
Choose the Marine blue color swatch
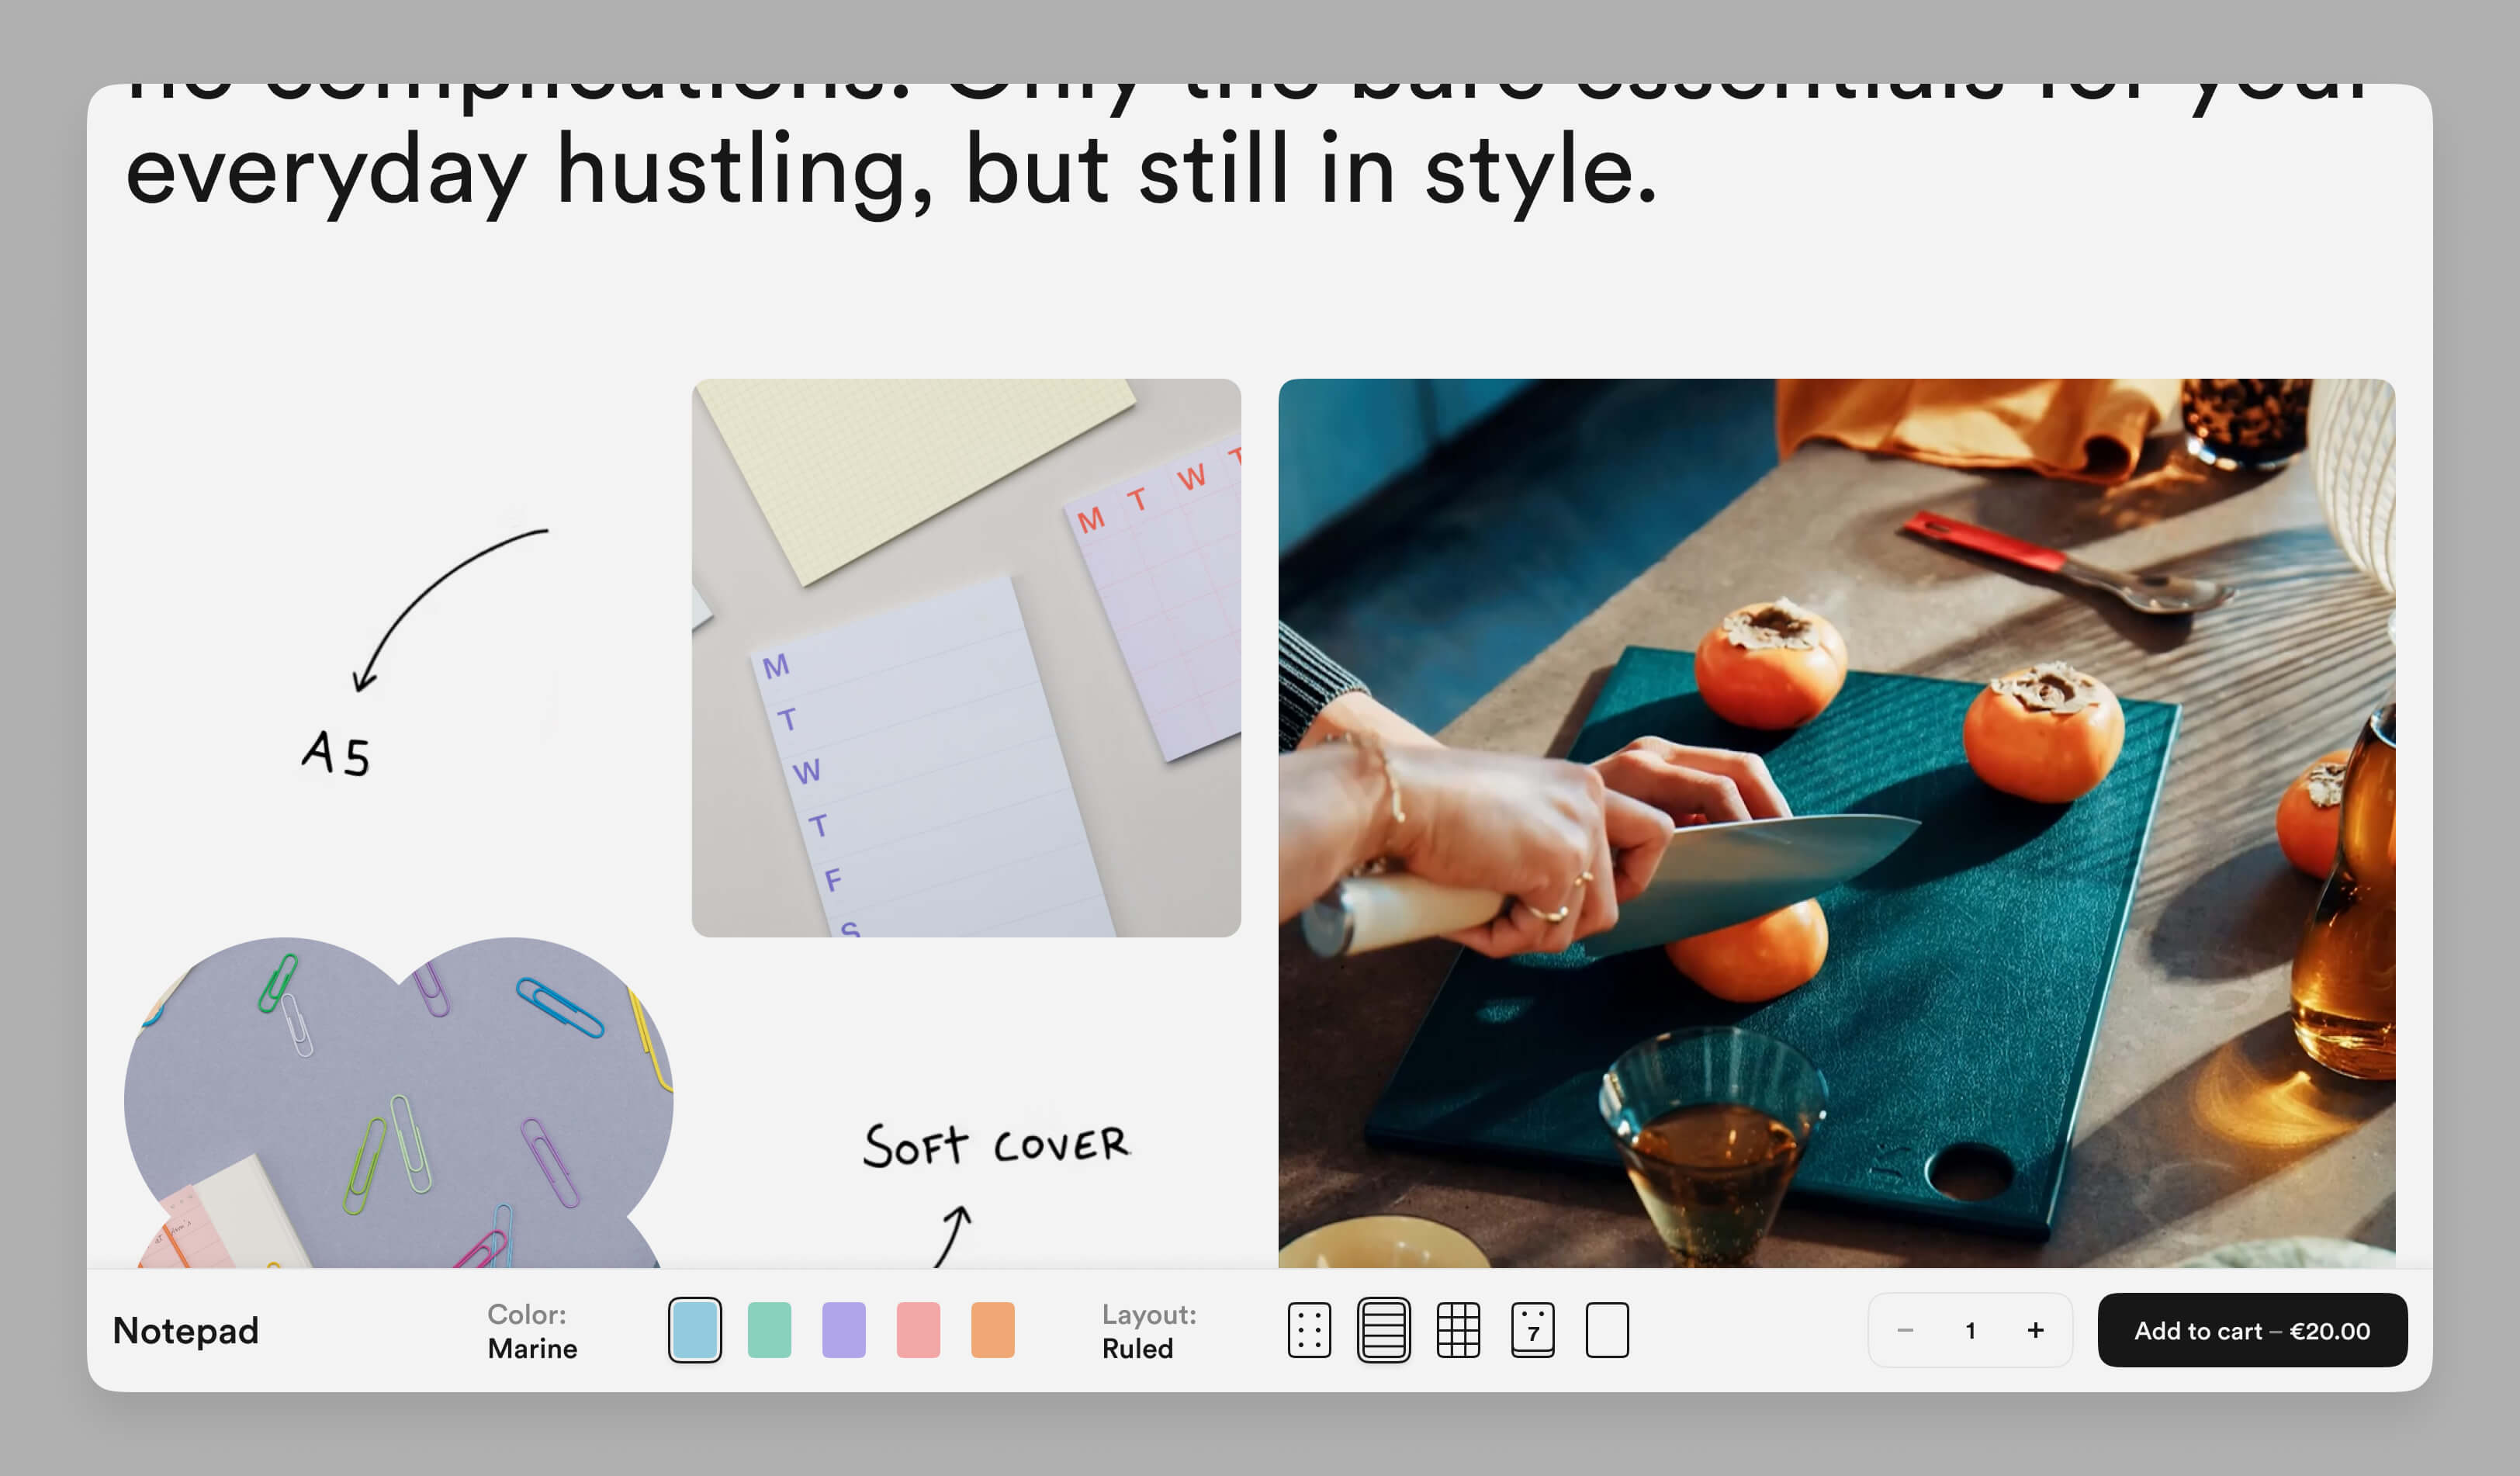click(x=695, y=1330)
